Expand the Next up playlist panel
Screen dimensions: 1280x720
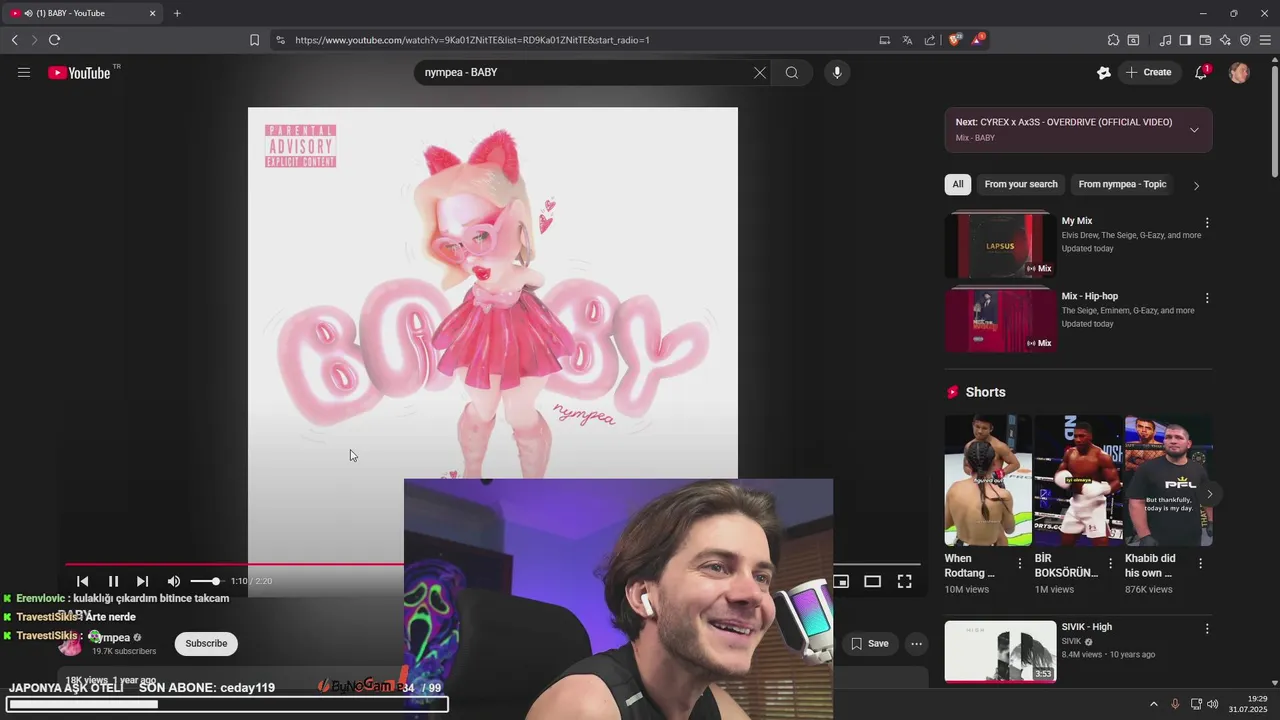tap(1194, 130)
